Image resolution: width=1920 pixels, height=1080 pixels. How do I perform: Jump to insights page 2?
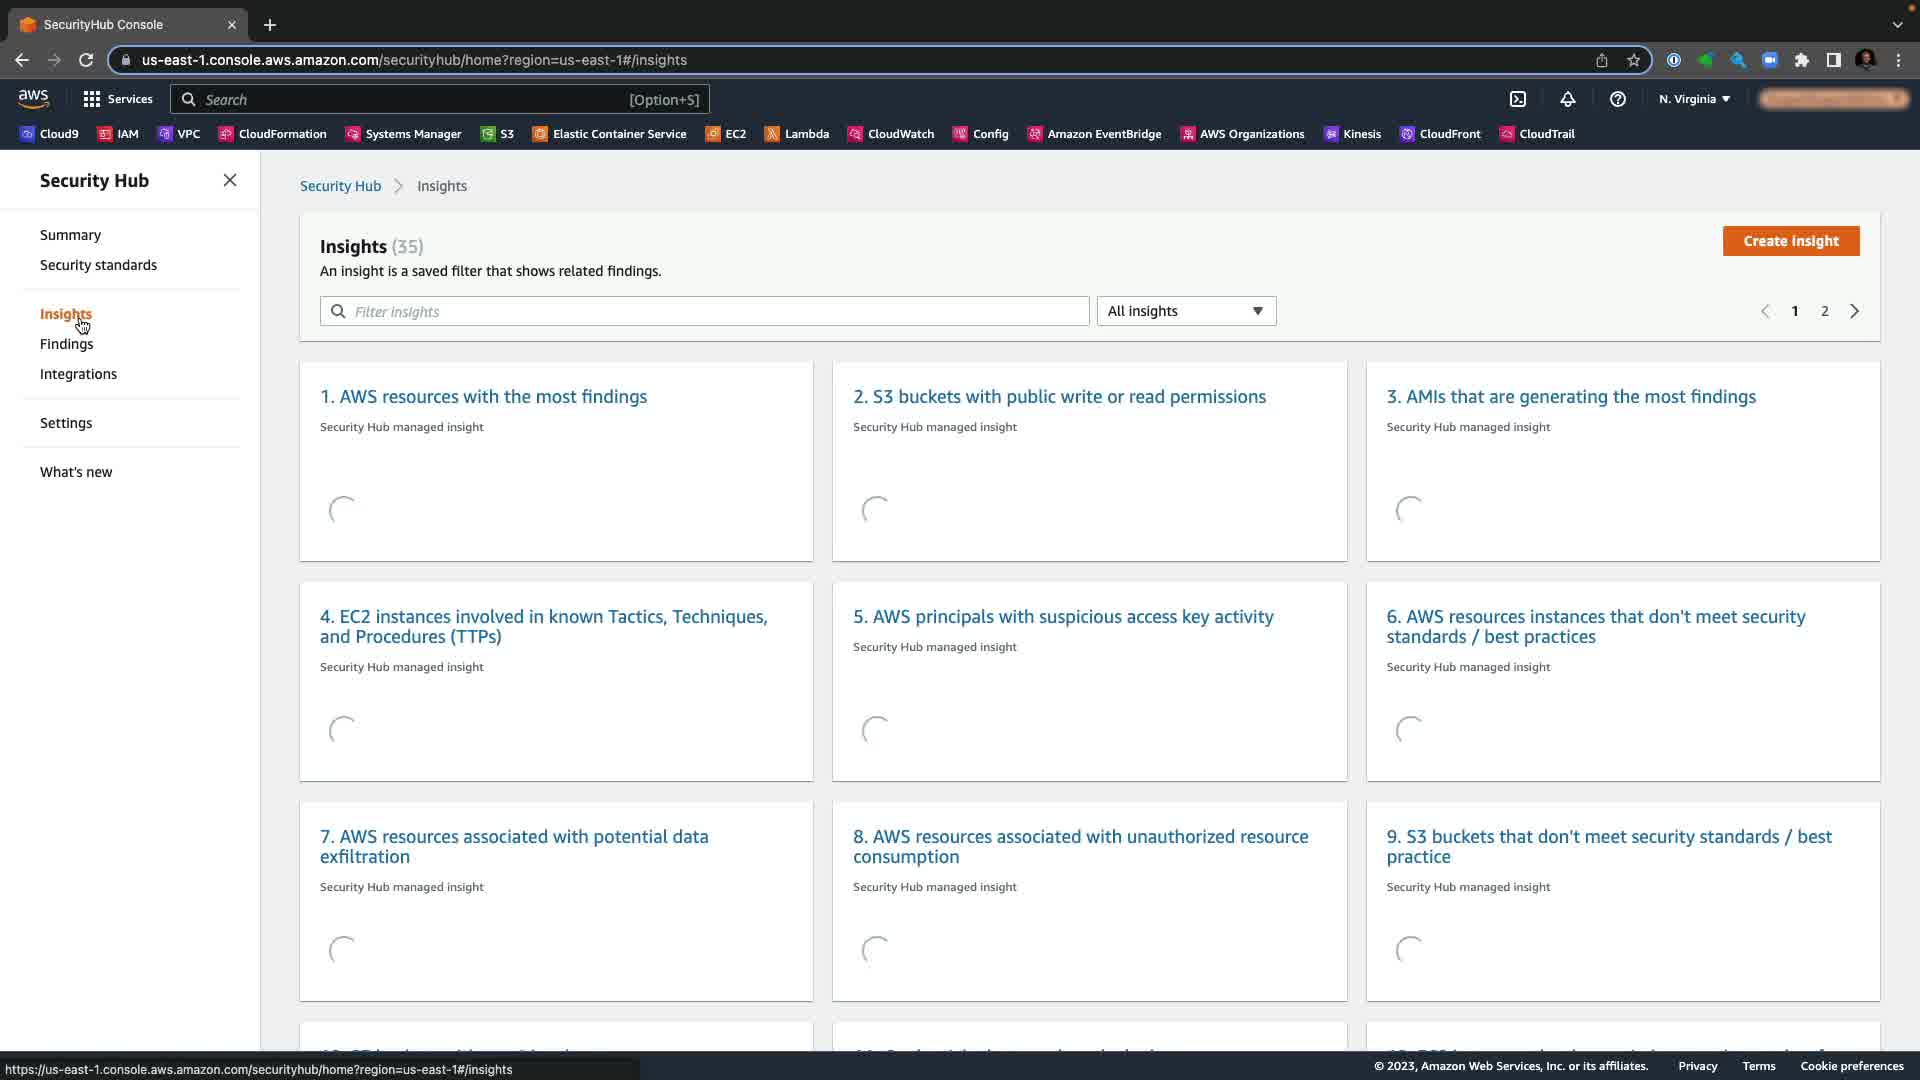pyautogui.click(x=1824, y=311)
